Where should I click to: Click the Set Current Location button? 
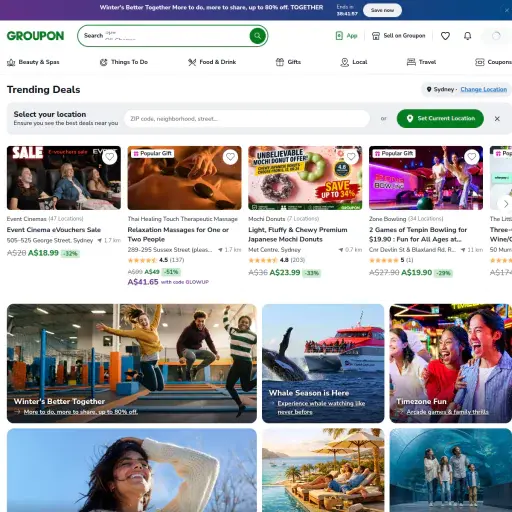[440, 118]
